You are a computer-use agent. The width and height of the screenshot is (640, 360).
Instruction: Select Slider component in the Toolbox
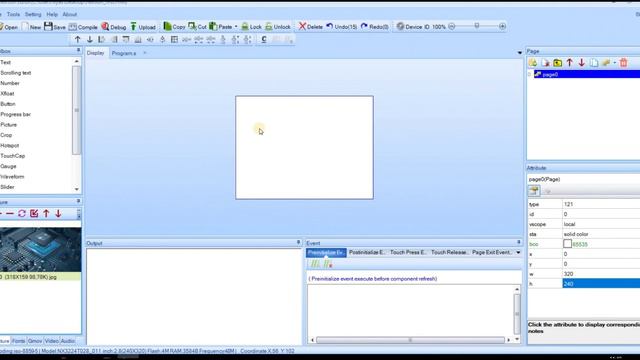[7, 187]
